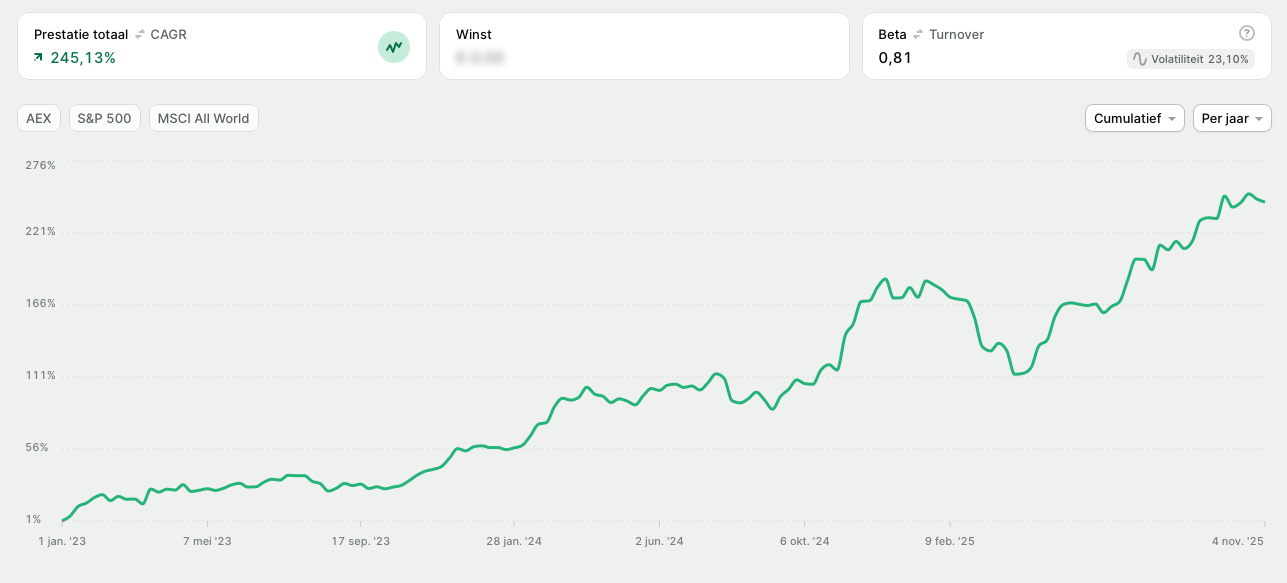Toggle the AEX benchmark comparison
This screenshot has height=583, width=1287.
pyautogui.click(x=39, y=118)
